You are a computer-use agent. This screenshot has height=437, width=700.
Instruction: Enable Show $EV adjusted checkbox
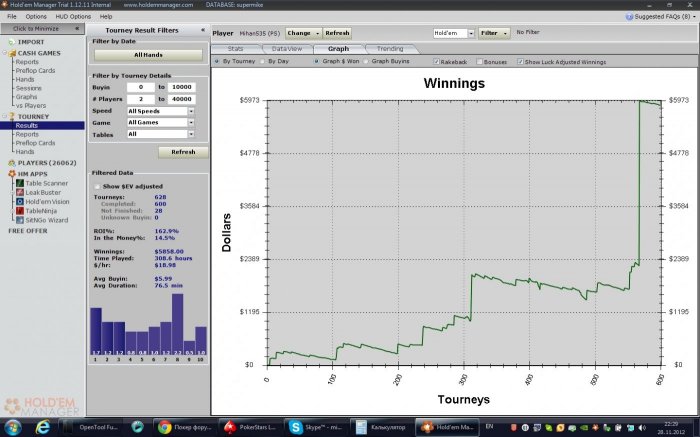[97, 187]
